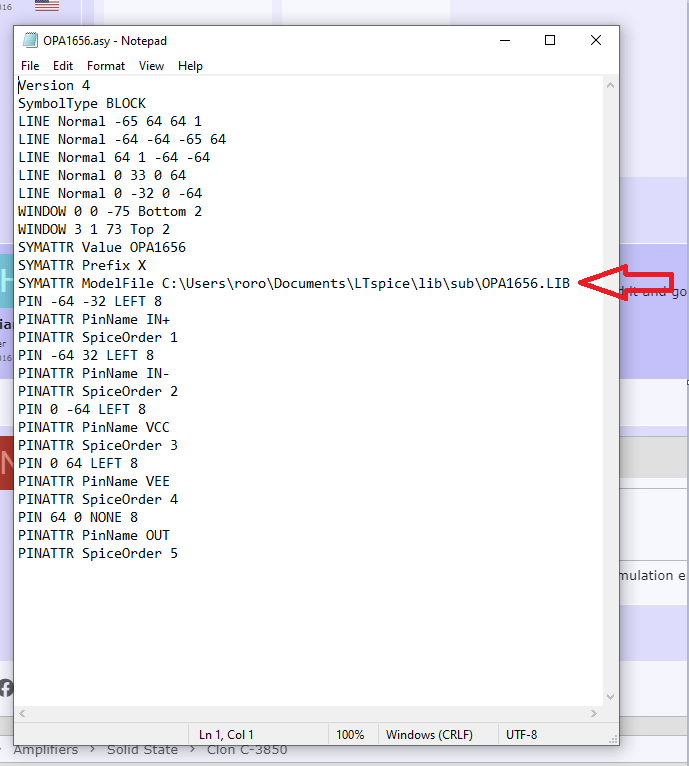
Task: Click the window corner grip in the status bar
Action: point(613,739)
